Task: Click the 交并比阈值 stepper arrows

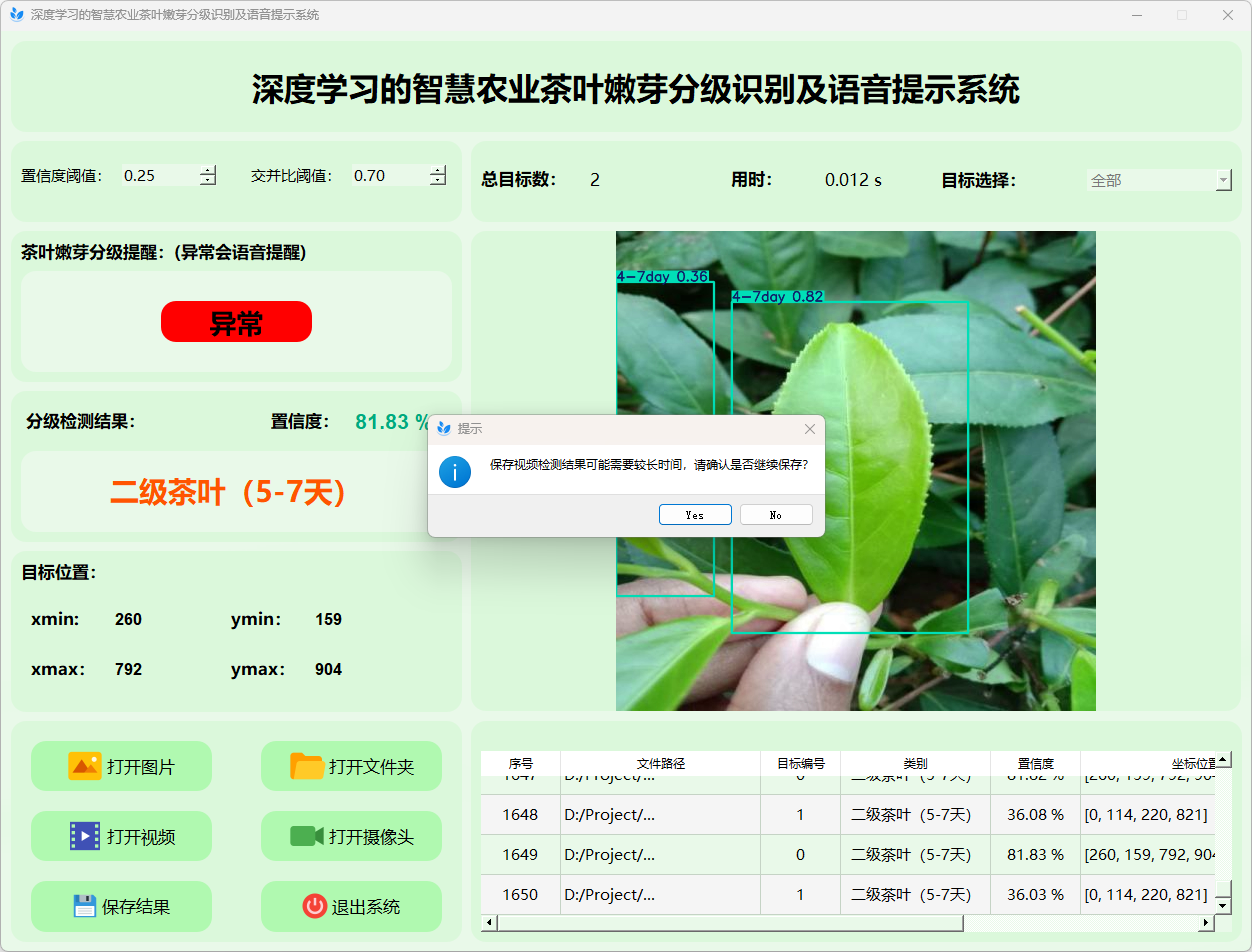Action: [438, 175]
